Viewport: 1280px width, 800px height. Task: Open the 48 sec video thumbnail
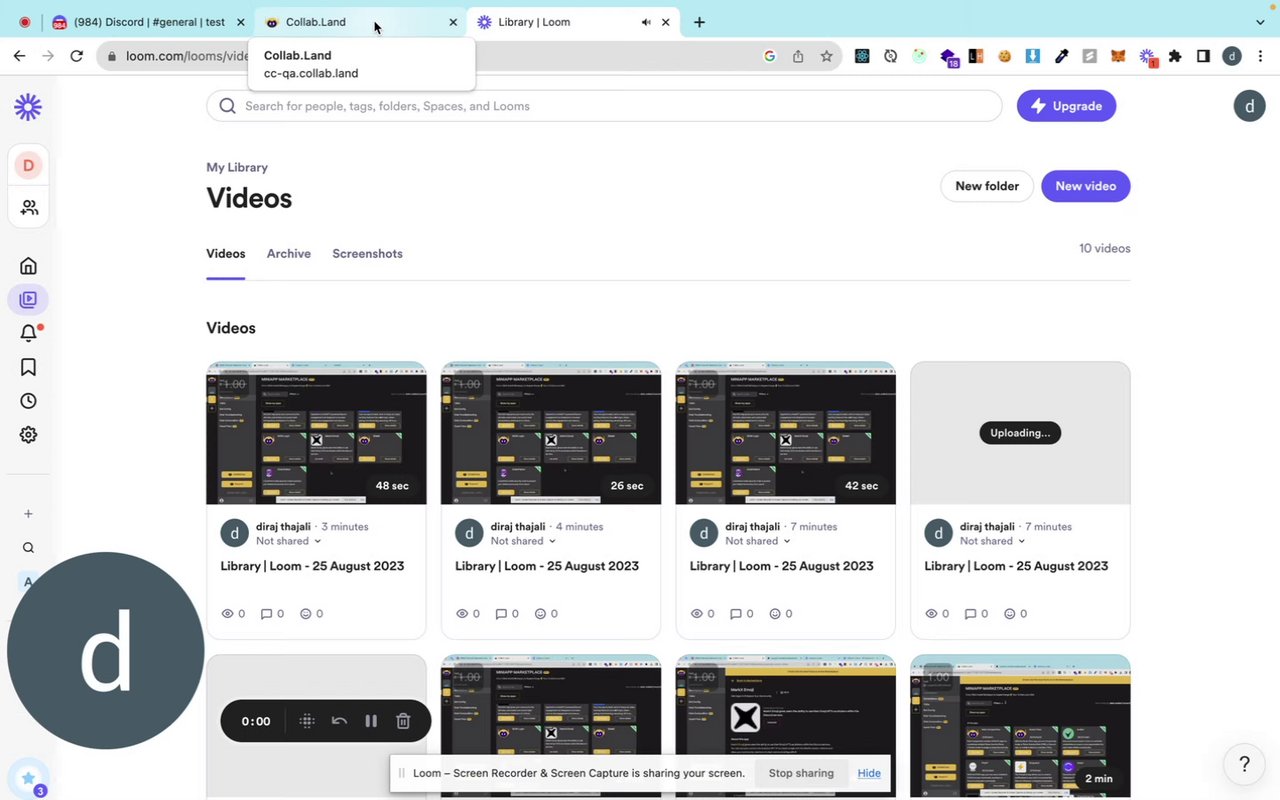click(x=316, y=433)
